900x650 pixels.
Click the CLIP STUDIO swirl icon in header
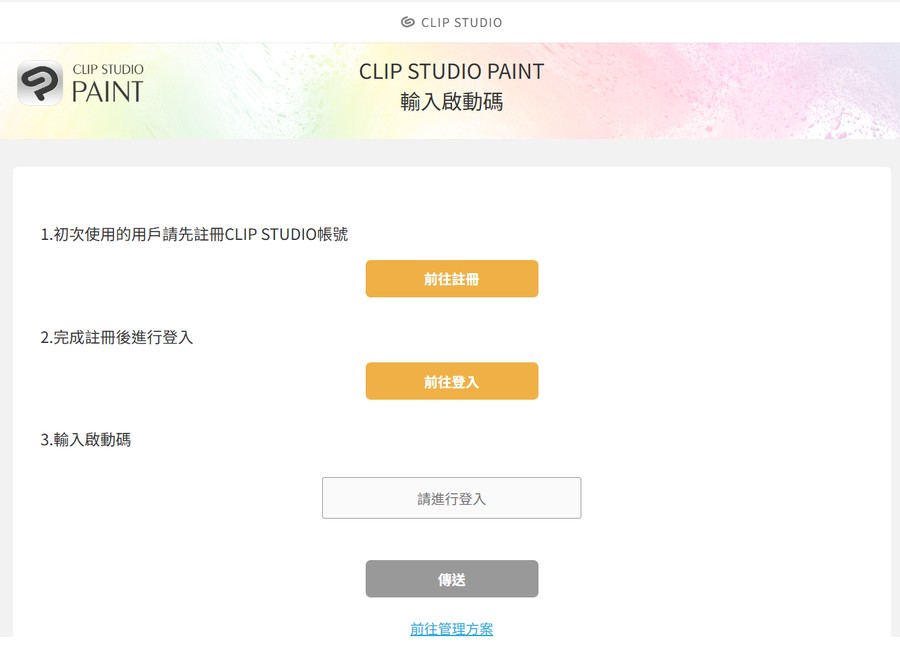coord(407,22)
